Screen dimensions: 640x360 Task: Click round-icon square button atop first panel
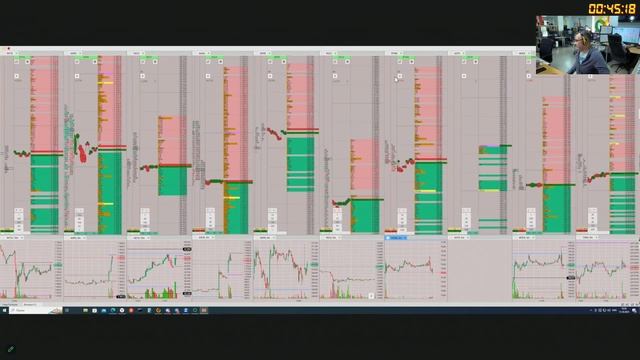[x=28, y=62]
